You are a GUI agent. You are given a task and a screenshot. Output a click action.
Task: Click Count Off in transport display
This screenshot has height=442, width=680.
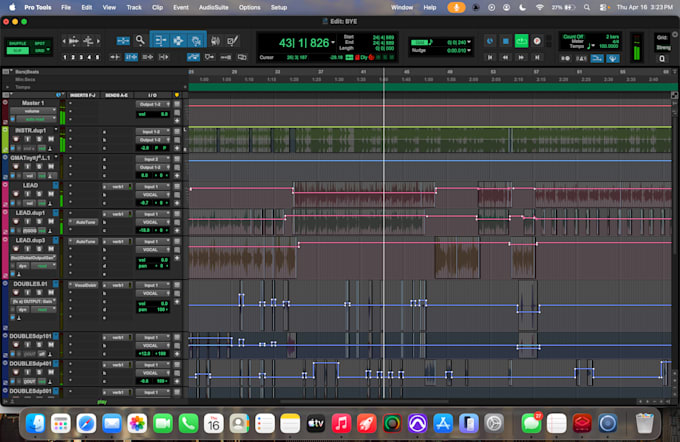point(573,37)
